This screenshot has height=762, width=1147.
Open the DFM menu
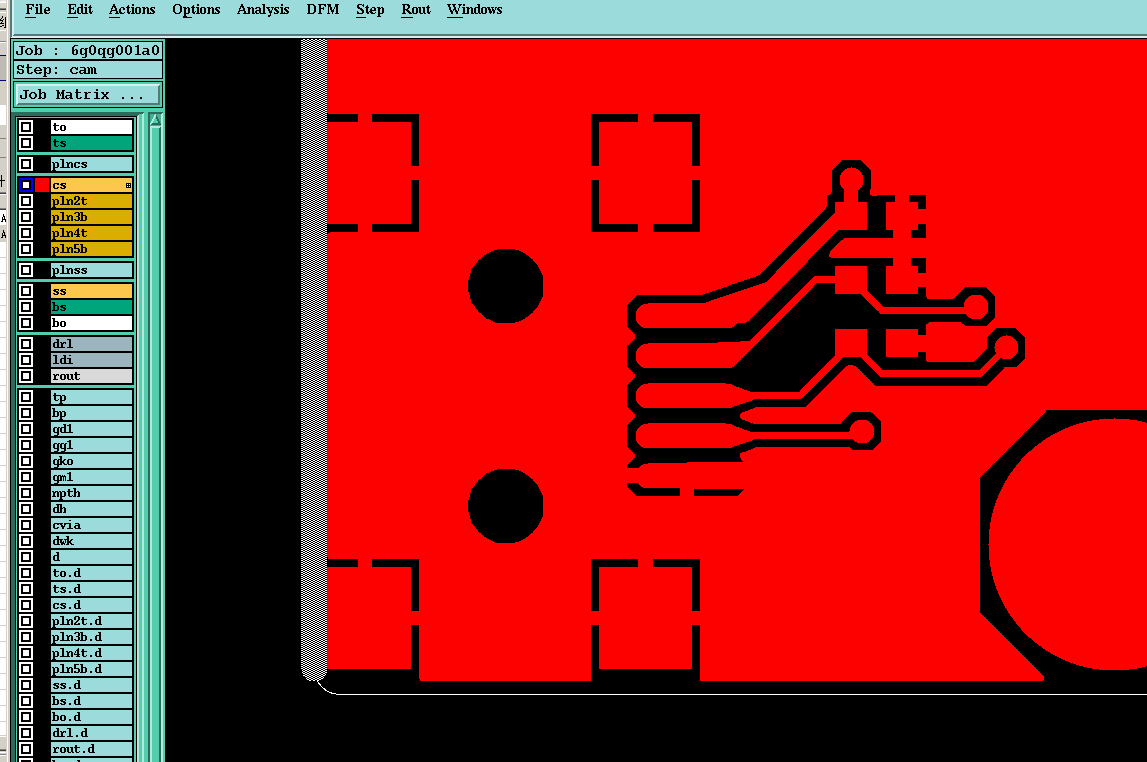tap(323, 10)
